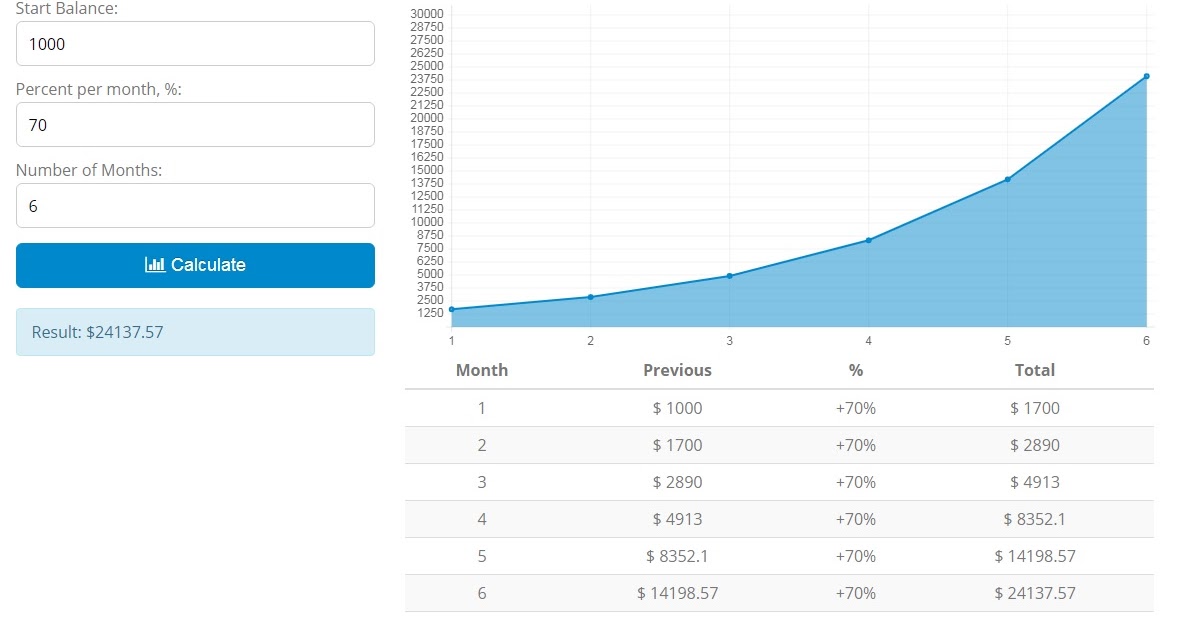
Task: Select the chart data point at month 6
Action: click(1145, 76)
